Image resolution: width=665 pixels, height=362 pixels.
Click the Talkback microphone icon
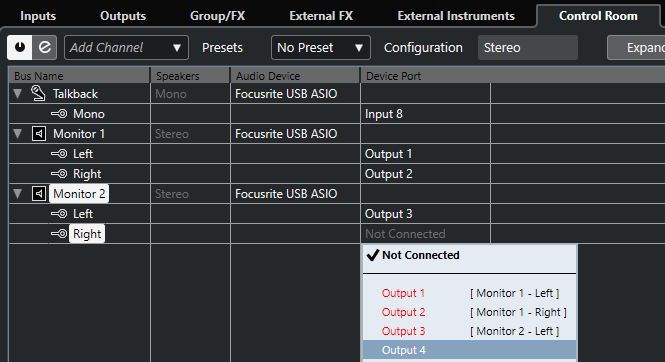38,93
